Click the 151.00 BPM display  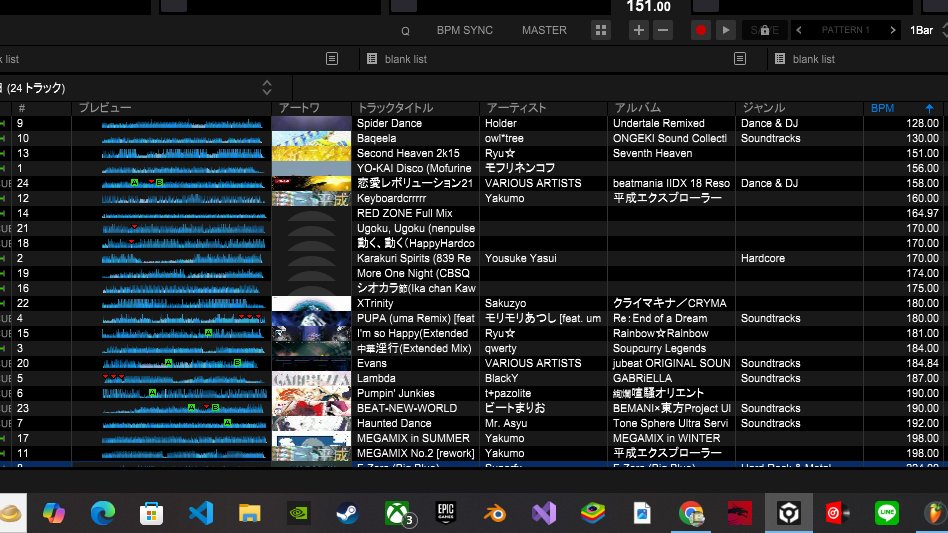click(648, 7)
